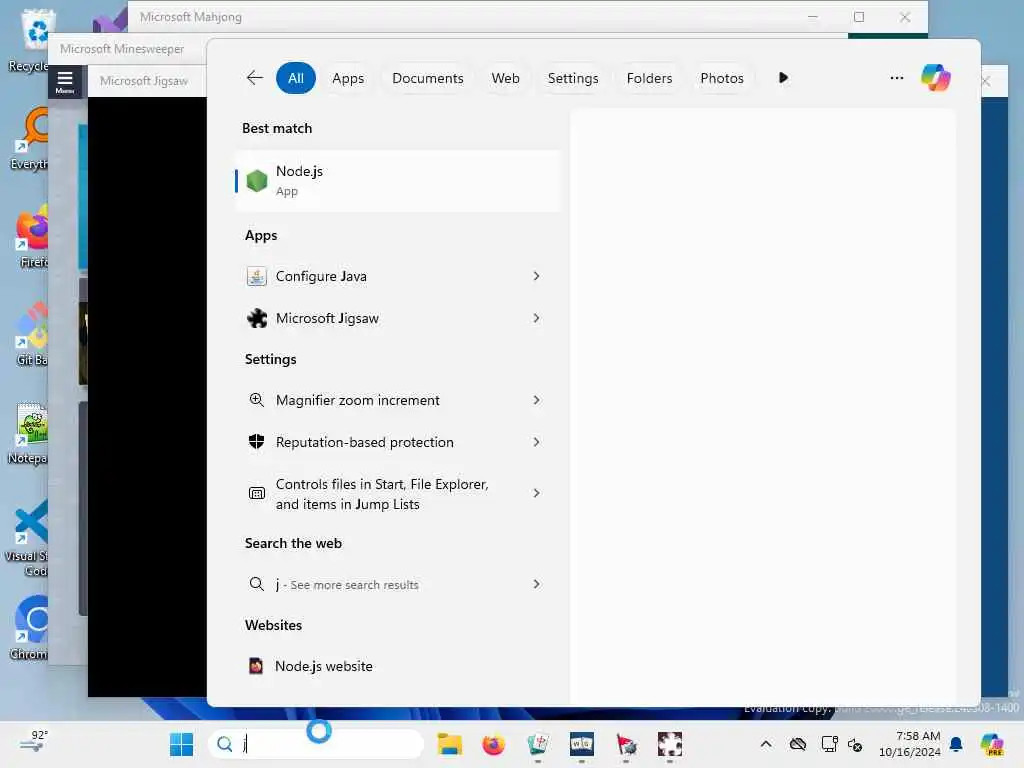Image resolution: width=1024 pixels, height=768 pixels.
Task: Open the Node.js best match result
Action: pyautogui.click(x=397, y=181)
